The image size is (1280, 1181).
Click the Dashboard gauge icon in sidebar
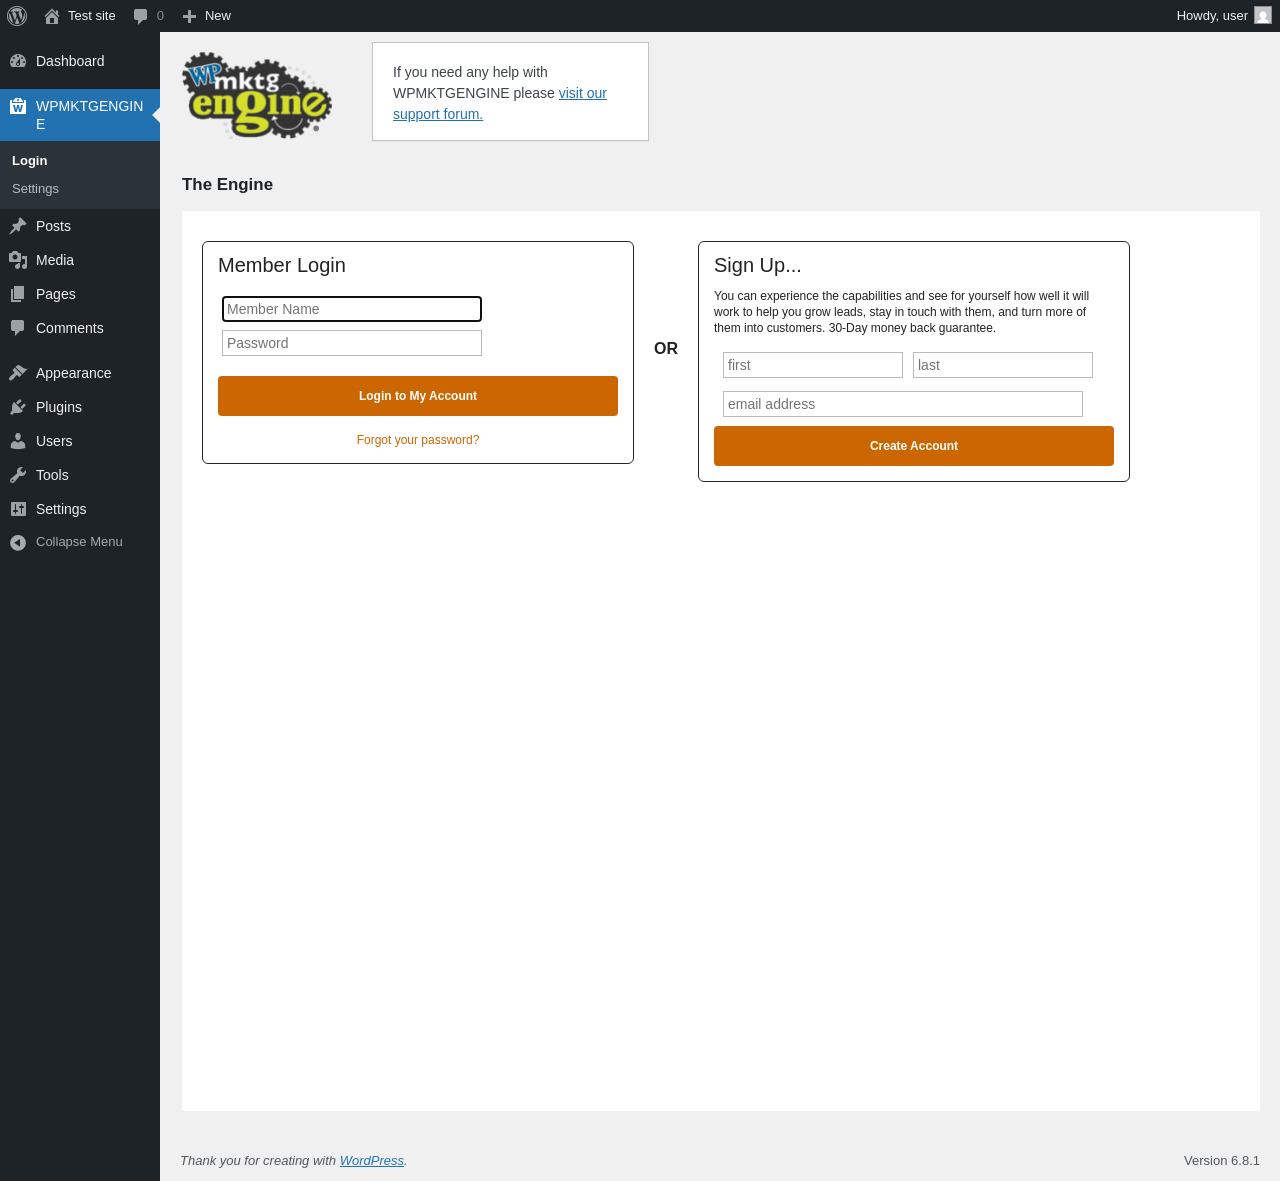(x=18, y=61)
